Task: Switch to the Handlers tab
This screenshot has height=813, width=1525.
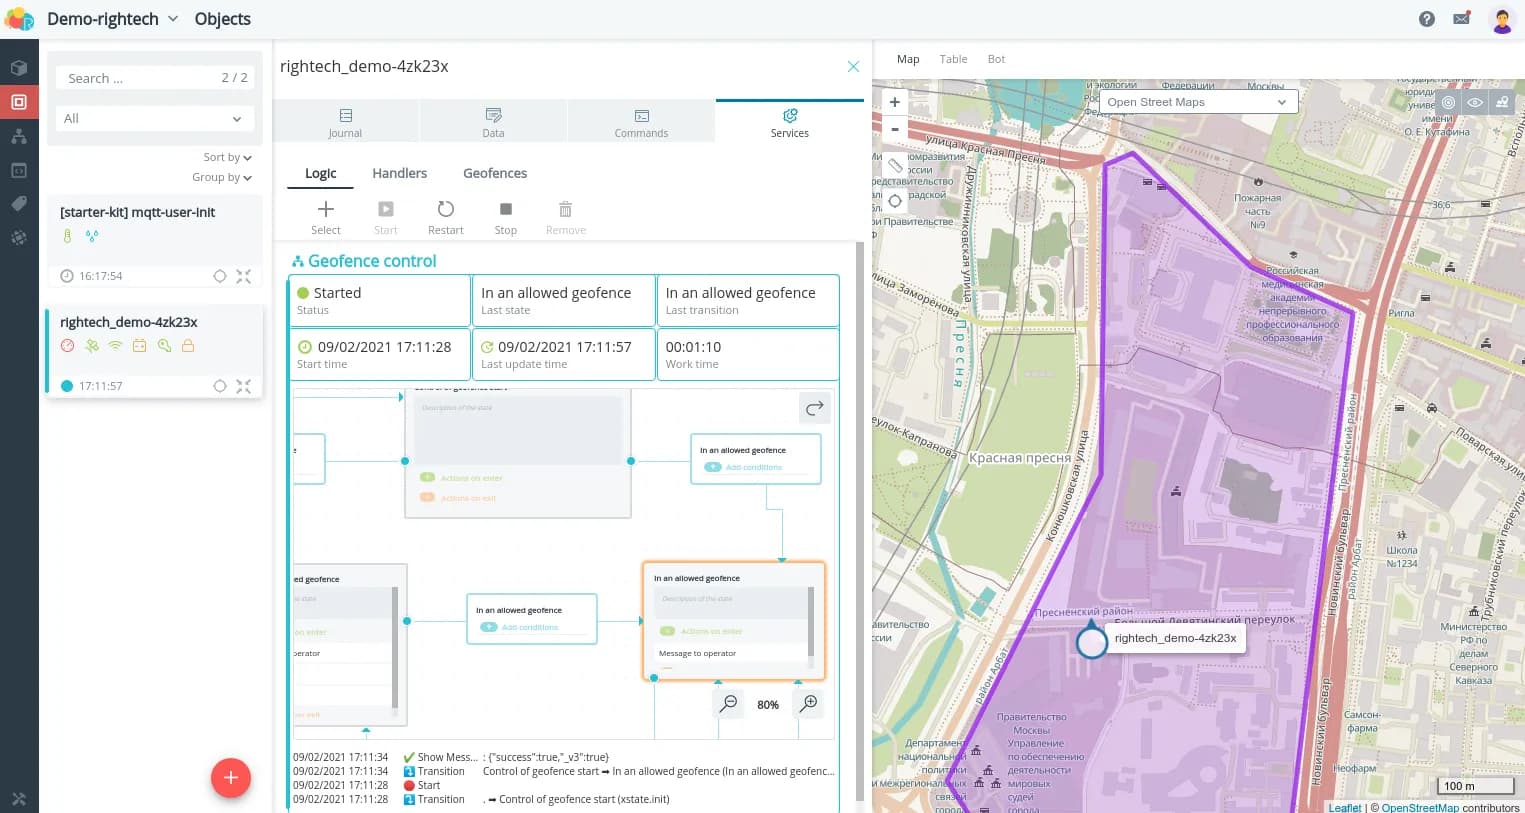Action: [x=399, y=173]
